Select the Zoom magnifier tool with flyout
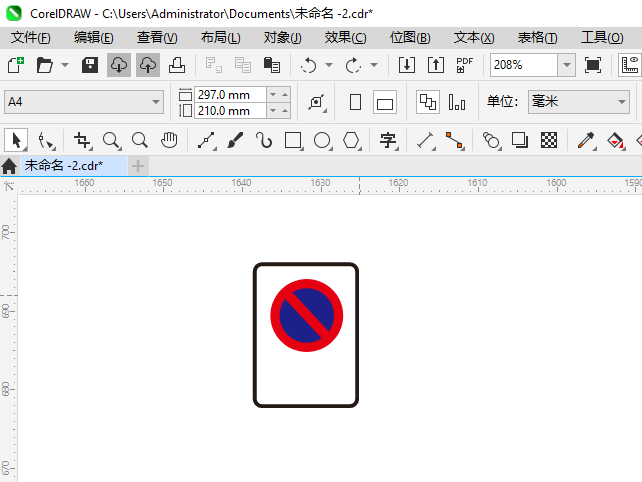The height and width of the screenshot is (482, 642). (x=111, y=140)
